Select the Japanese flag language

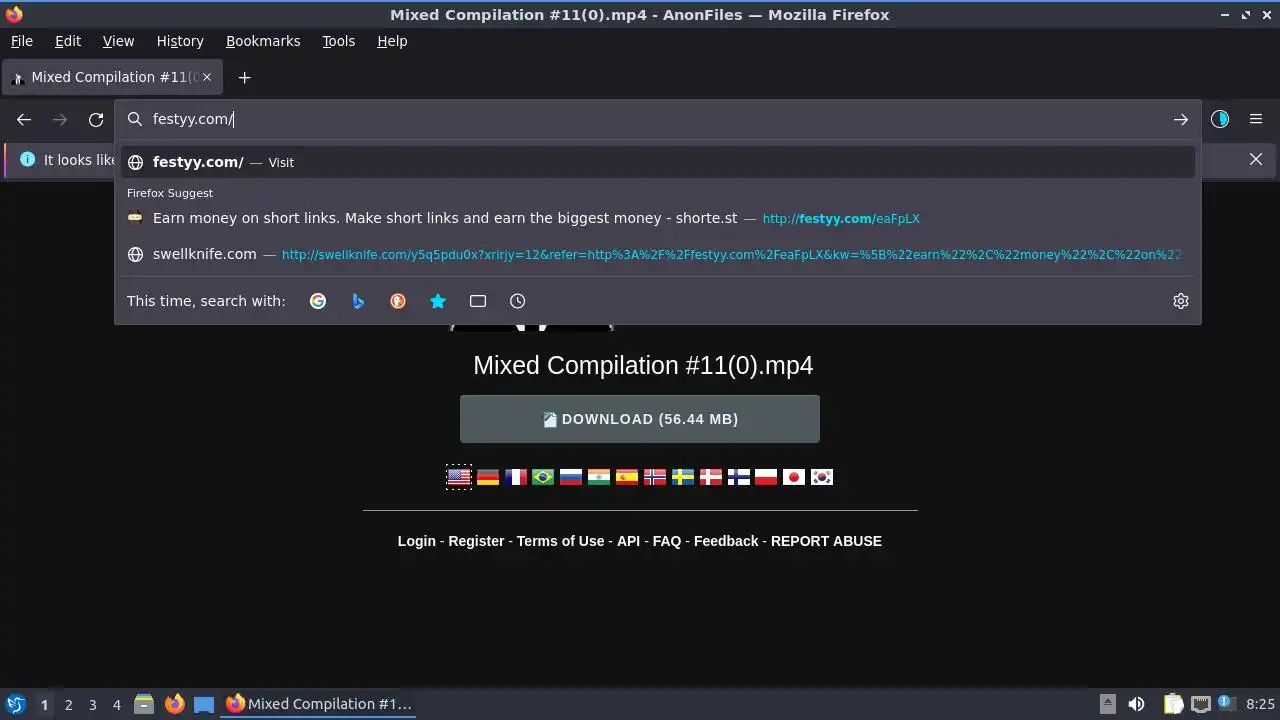pos(794,477)
